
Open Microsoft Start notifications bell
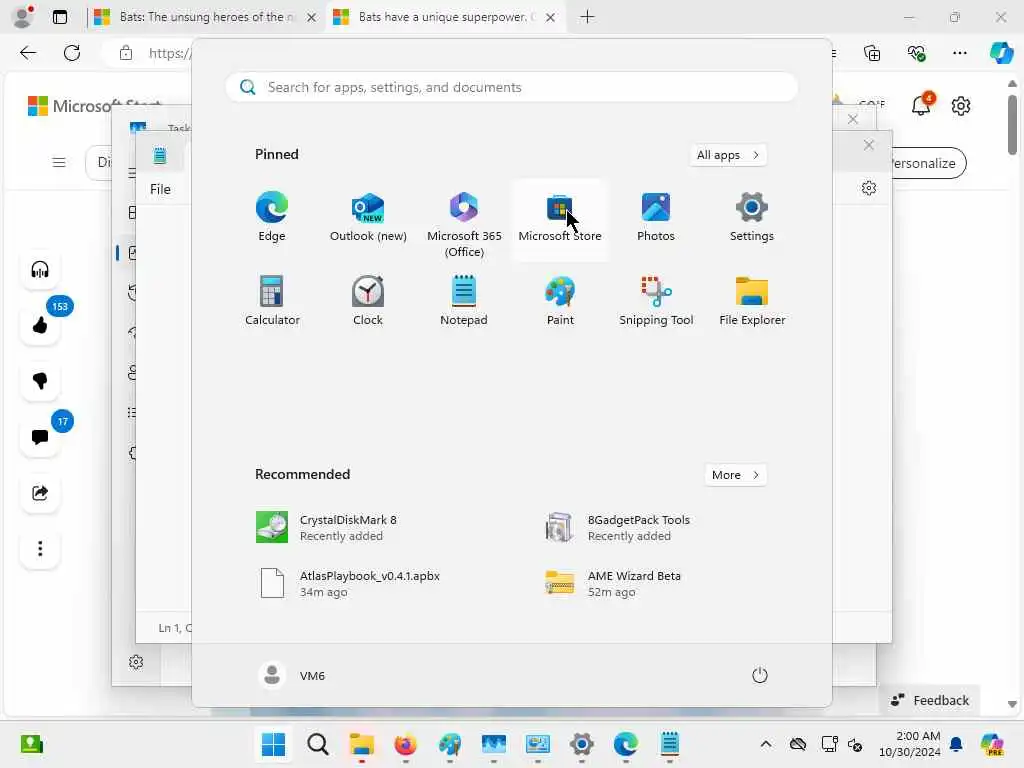tap(921, 105)
